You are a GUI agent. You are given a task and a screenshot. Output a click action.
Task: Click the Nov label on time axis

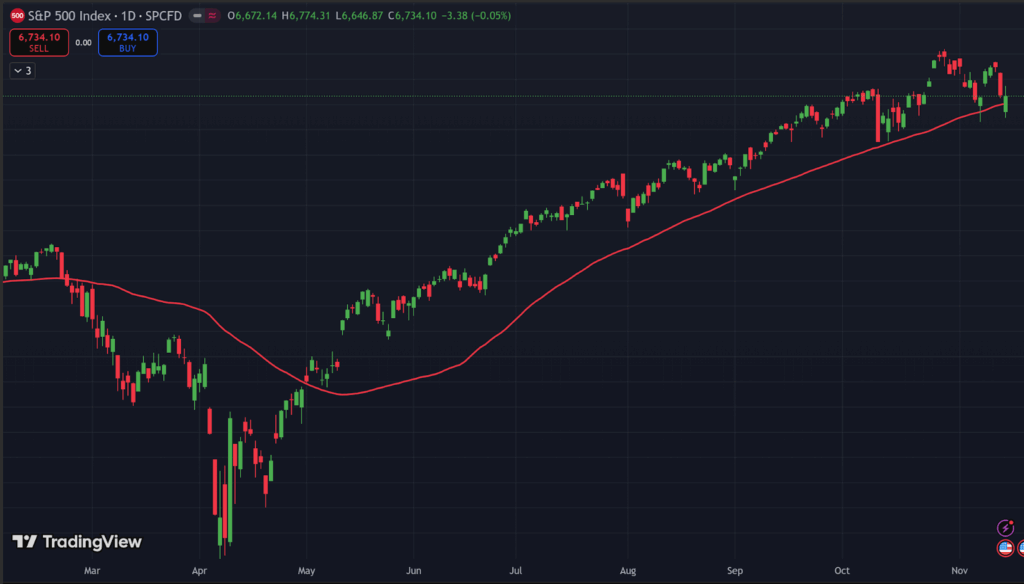961,571
